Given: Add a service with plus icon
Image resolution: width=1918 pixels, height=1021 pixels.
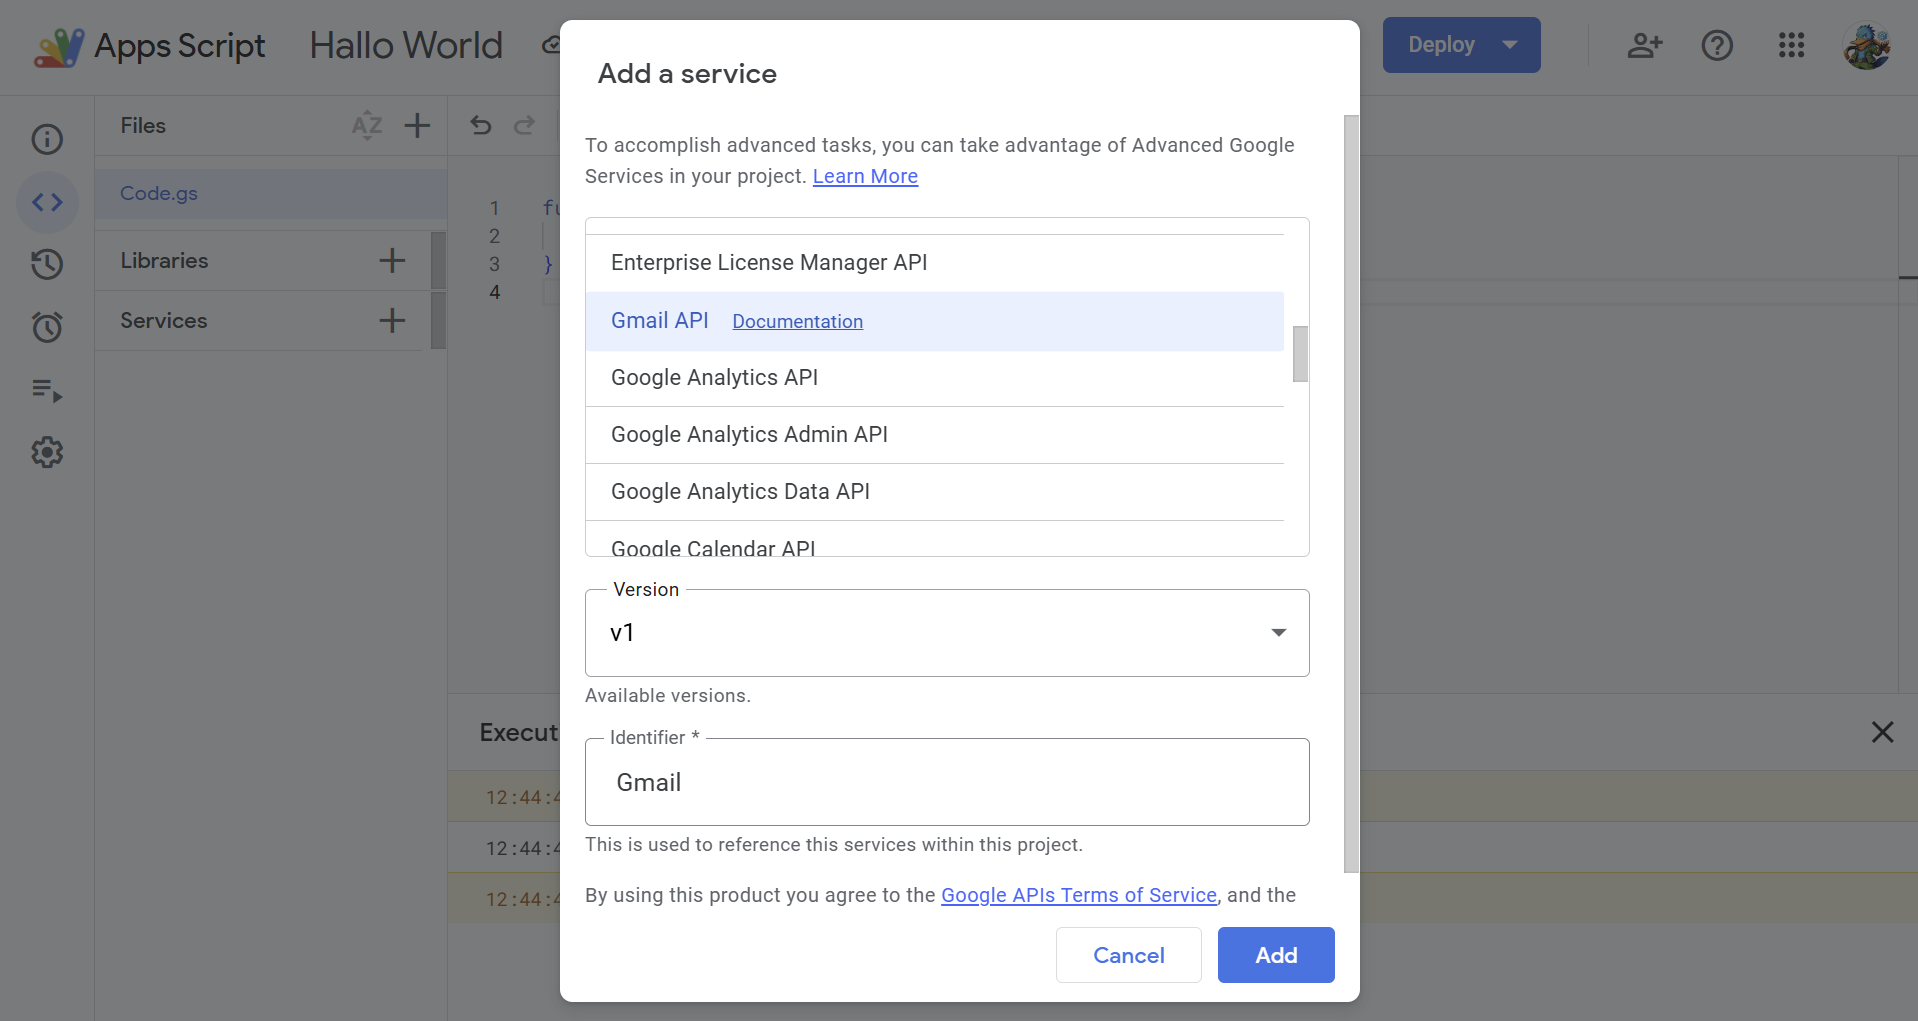Looking at the screenshot, I should point(392,320).
